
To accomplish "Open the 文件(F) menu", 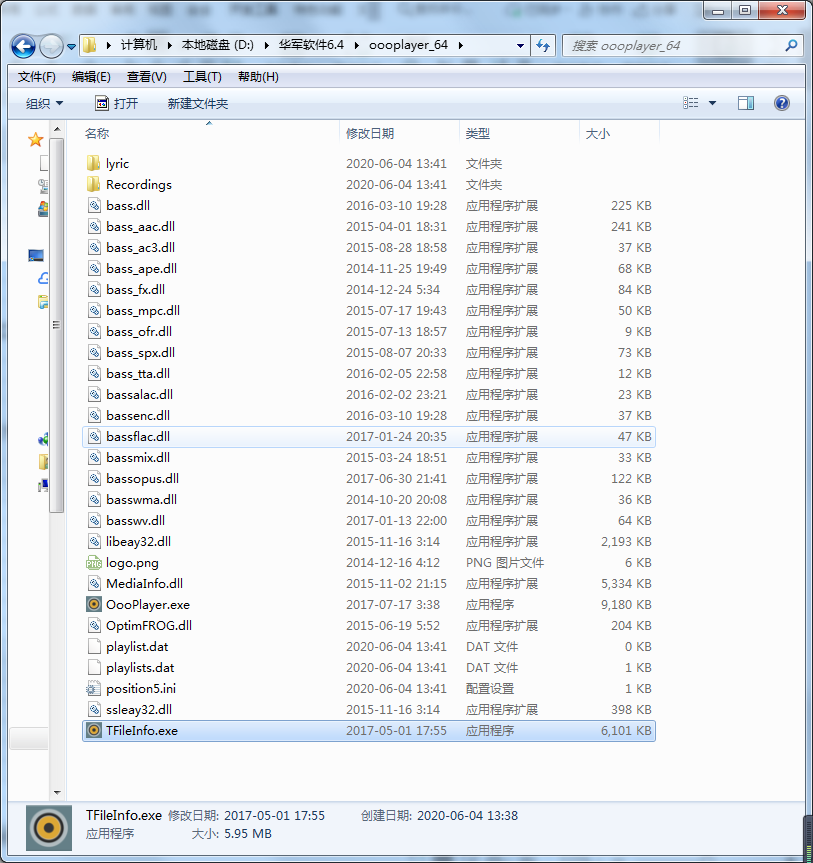I will tap(37, 77).
